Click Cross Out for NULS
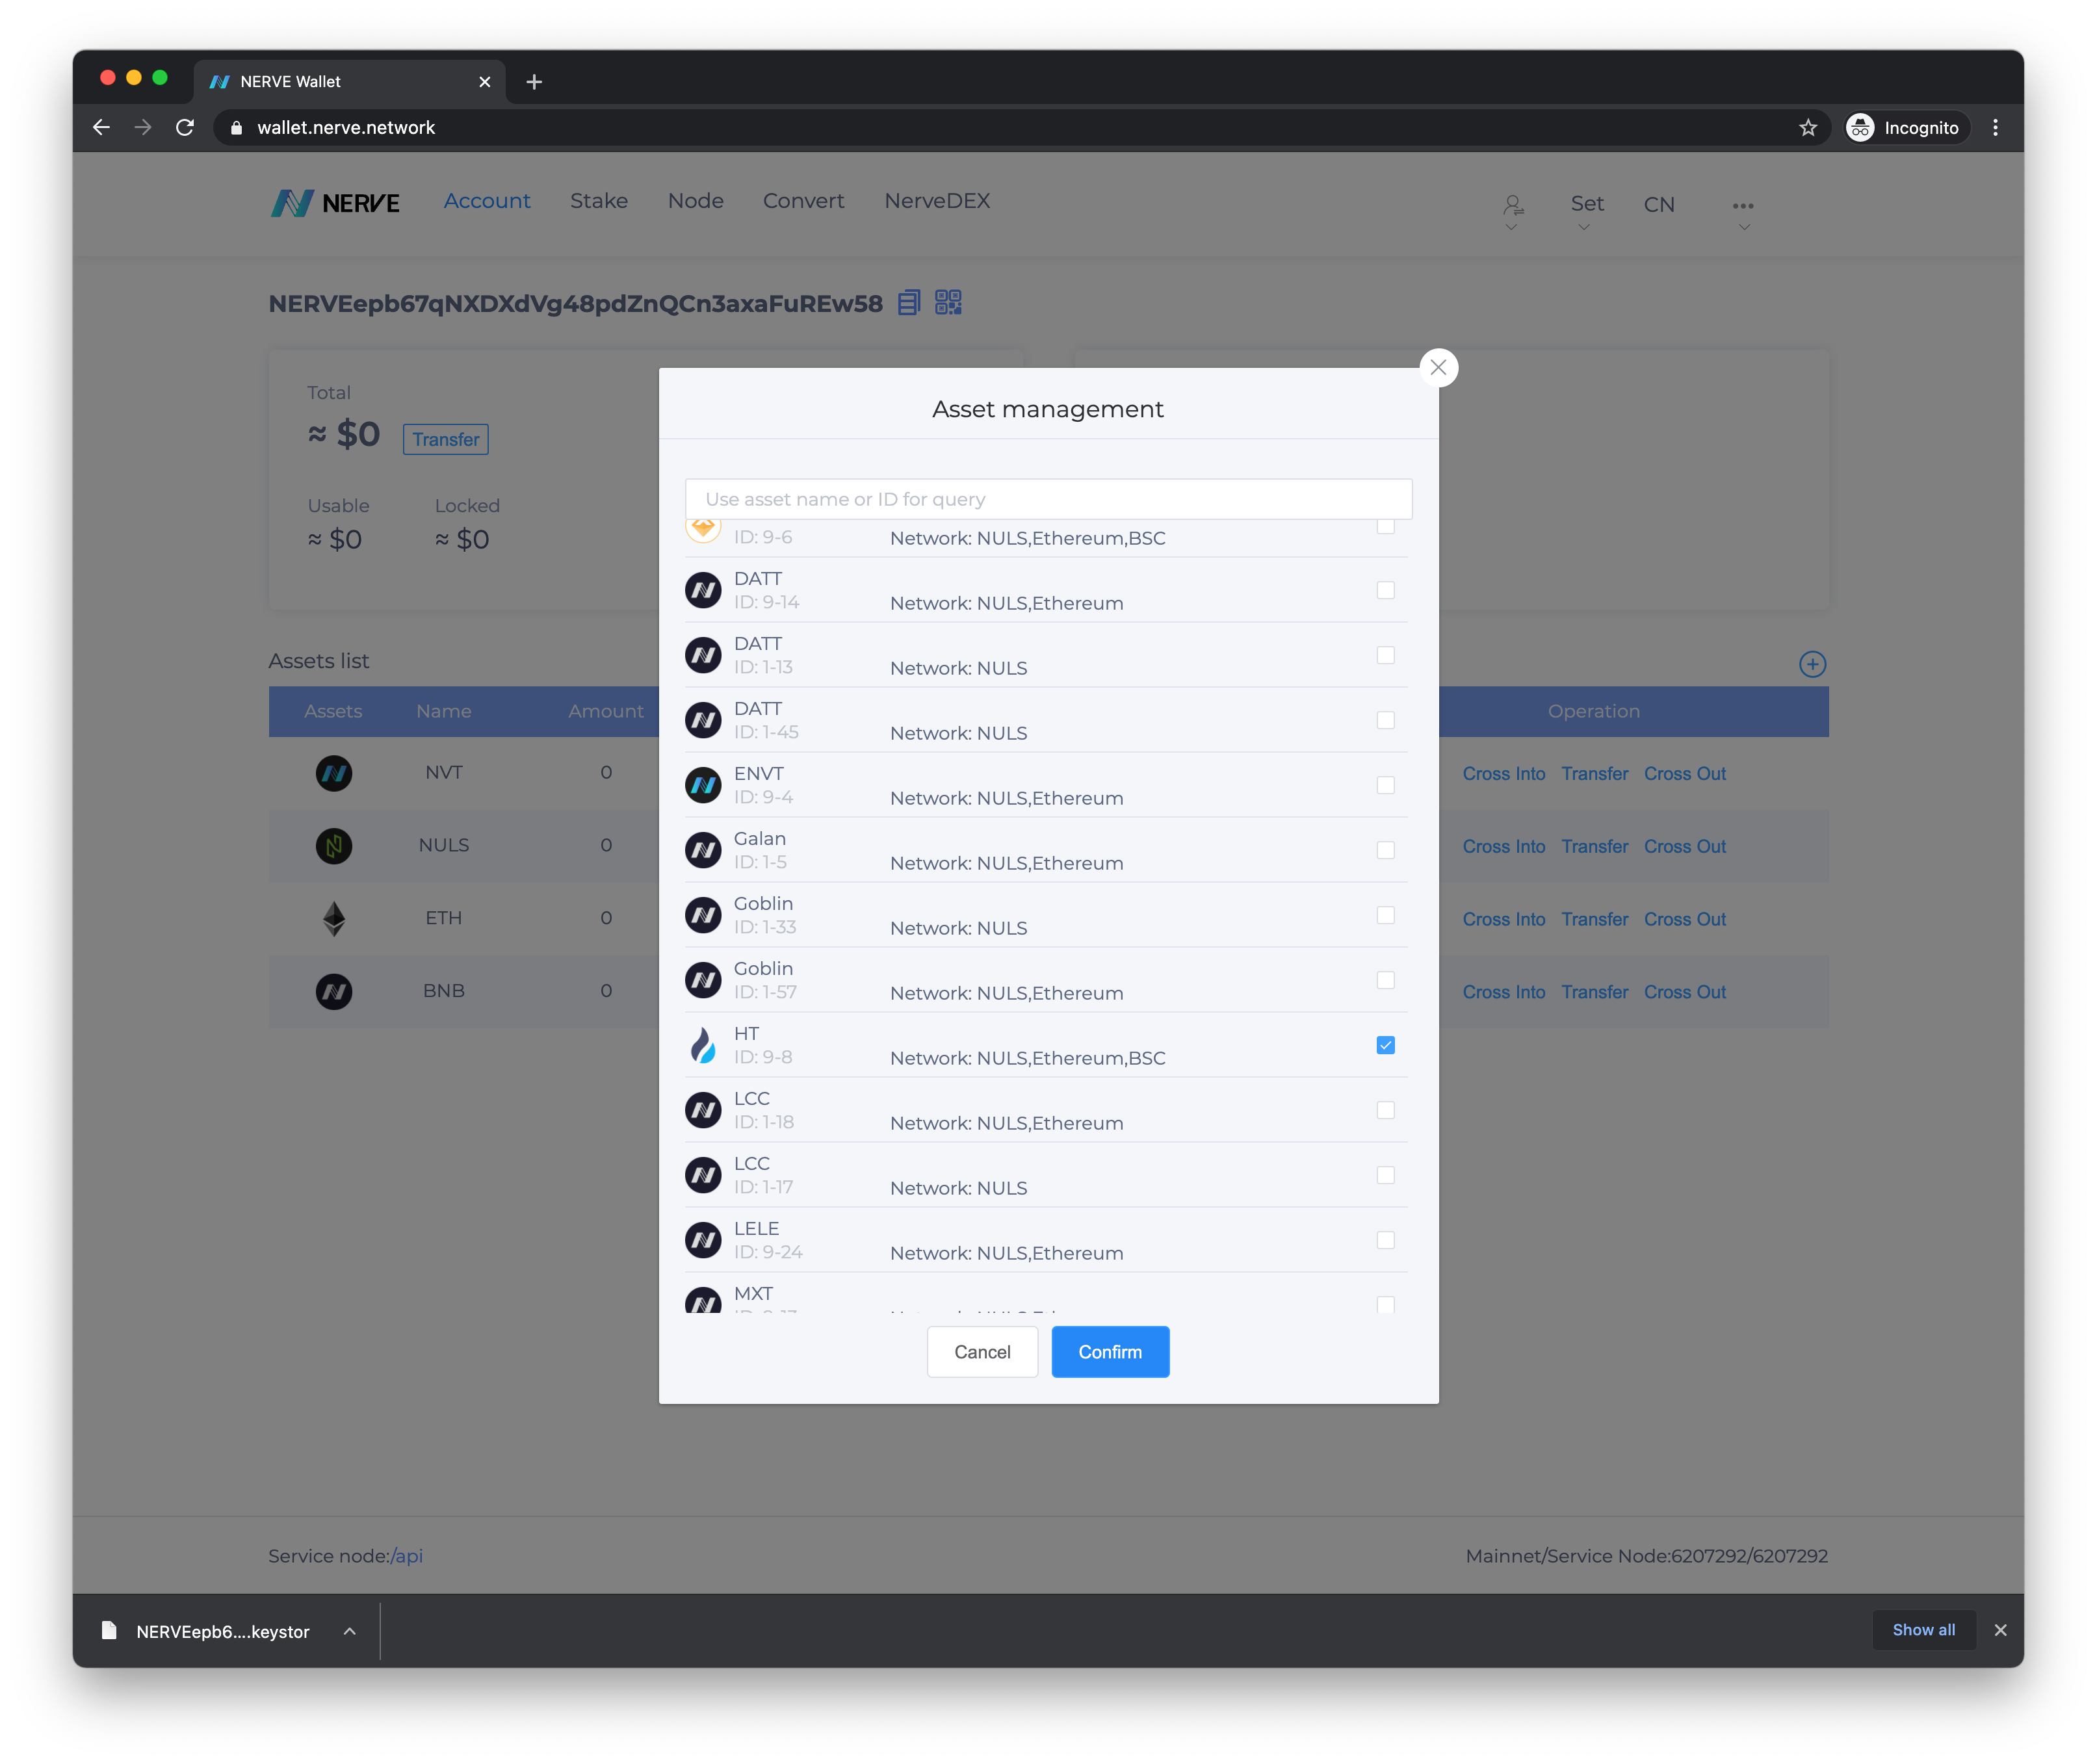2097x1764 pixels. [1685, 846]
